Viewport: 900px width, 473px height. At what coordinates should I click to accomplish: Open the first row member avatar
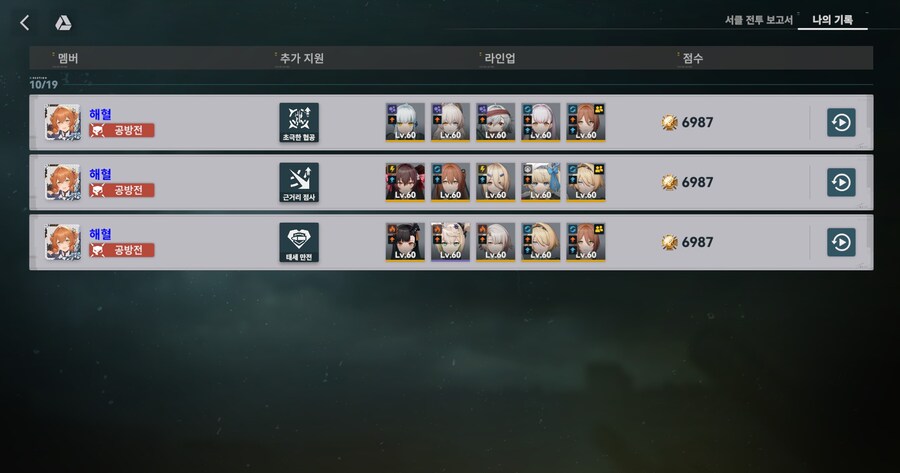(x=63, y=122)
